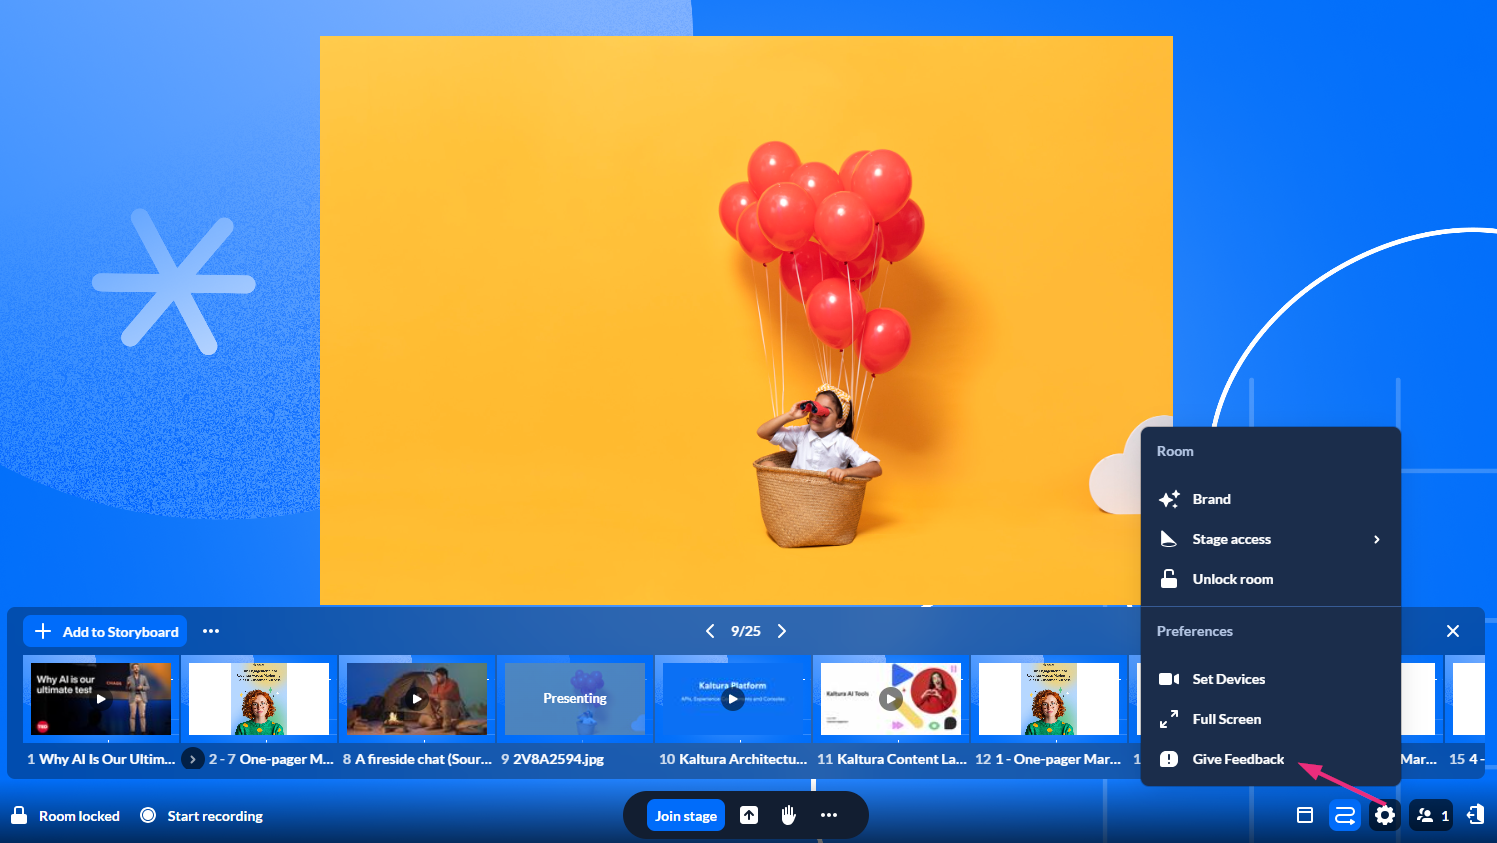1497x843 pixels.
Task: Click the '10 Kaltura Architectu...' caption
Action: pos(733,759)
